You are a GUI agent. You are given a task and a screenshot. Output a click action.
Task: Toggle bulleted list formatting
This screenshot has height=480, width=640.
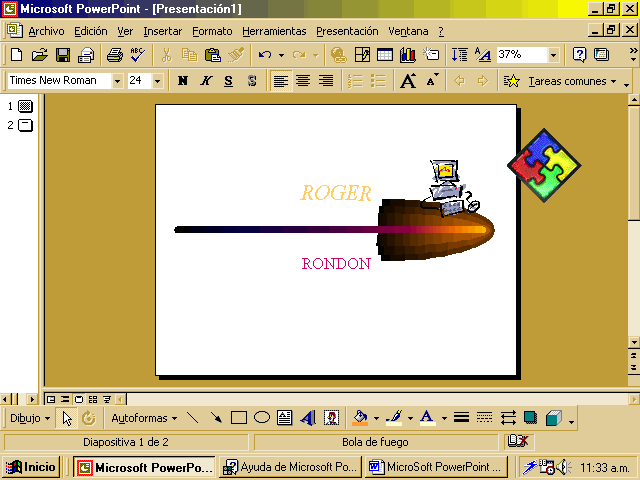(x=378, y=81)
